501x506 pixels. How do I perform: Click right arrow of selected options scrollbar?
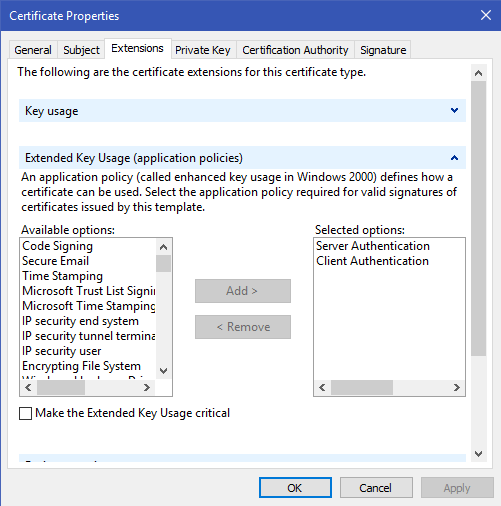pos(456,387)
